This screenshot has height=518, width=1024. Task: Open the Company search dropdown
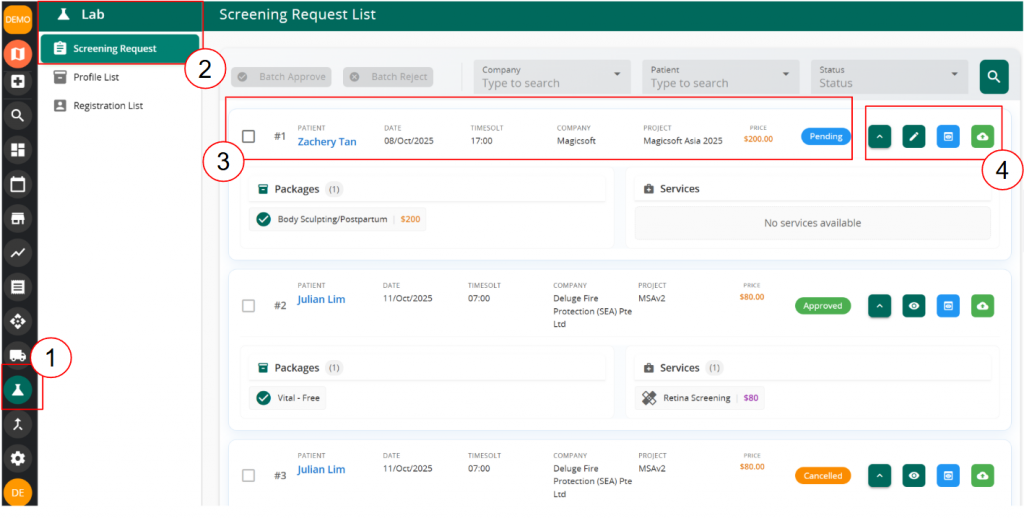[551, 77]
